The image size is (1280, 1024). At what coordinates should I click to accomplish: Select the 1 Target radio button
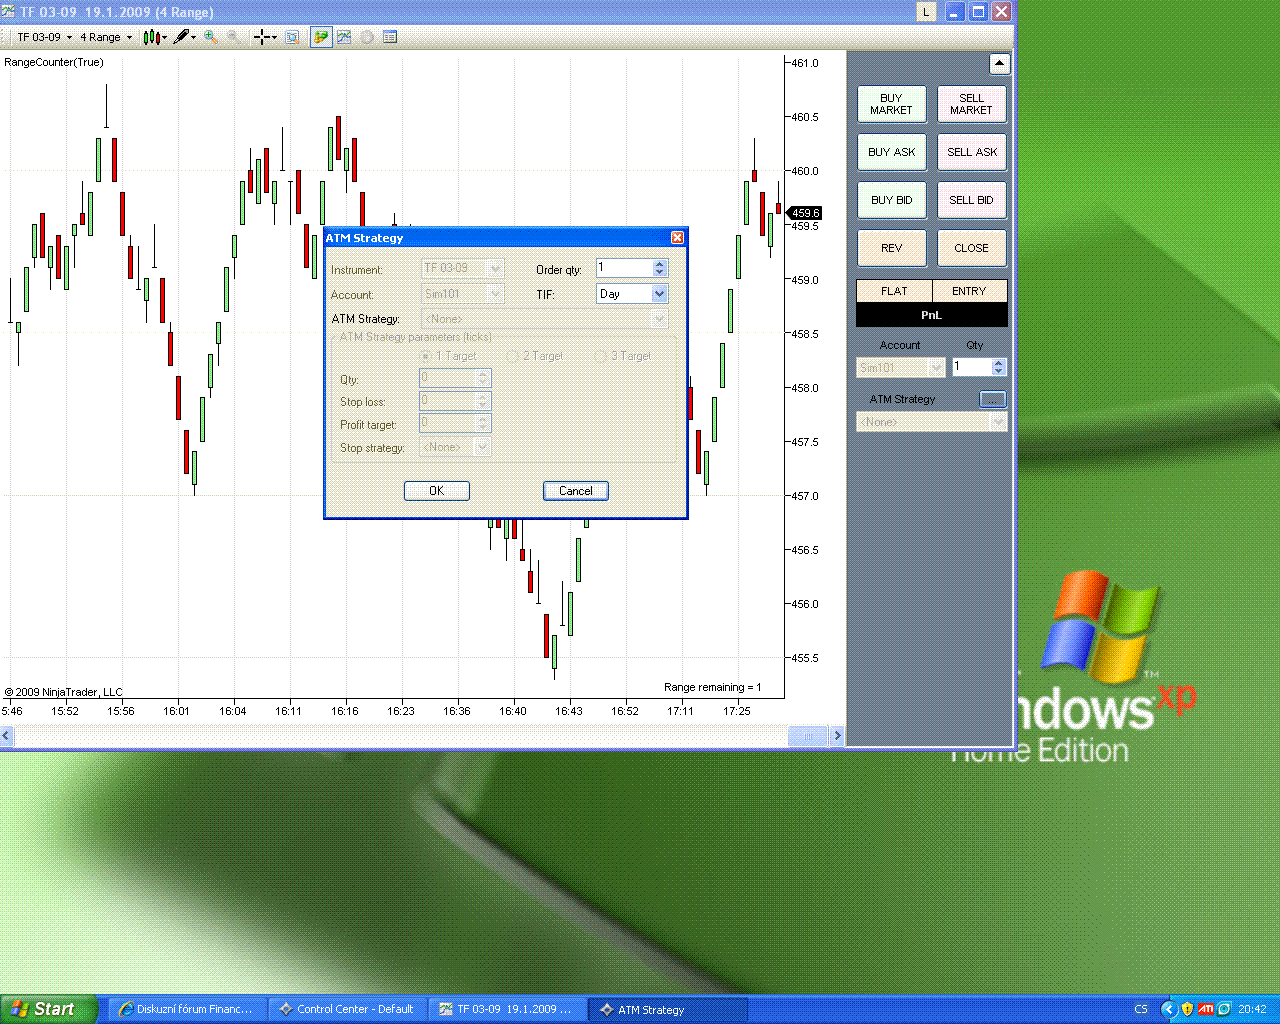click(426, 356)
